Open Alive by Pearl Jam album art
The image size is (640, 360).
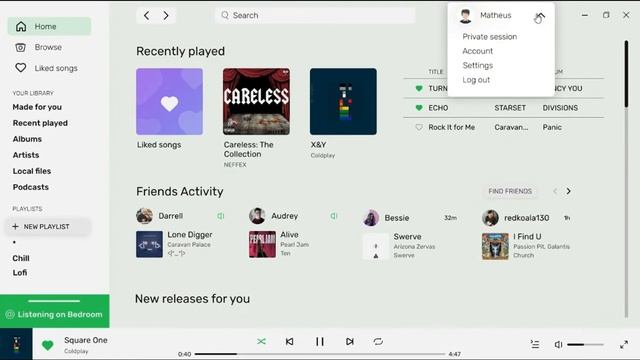pyautogui.click(x=262, y=244)
